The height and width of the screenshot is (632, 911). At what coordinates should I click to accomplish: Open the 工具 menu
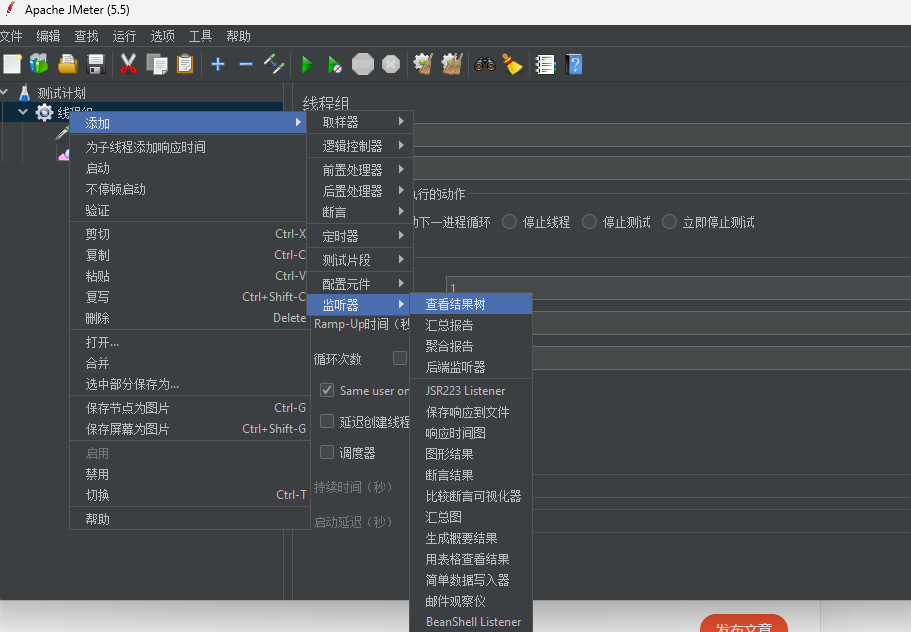(200, 36)
